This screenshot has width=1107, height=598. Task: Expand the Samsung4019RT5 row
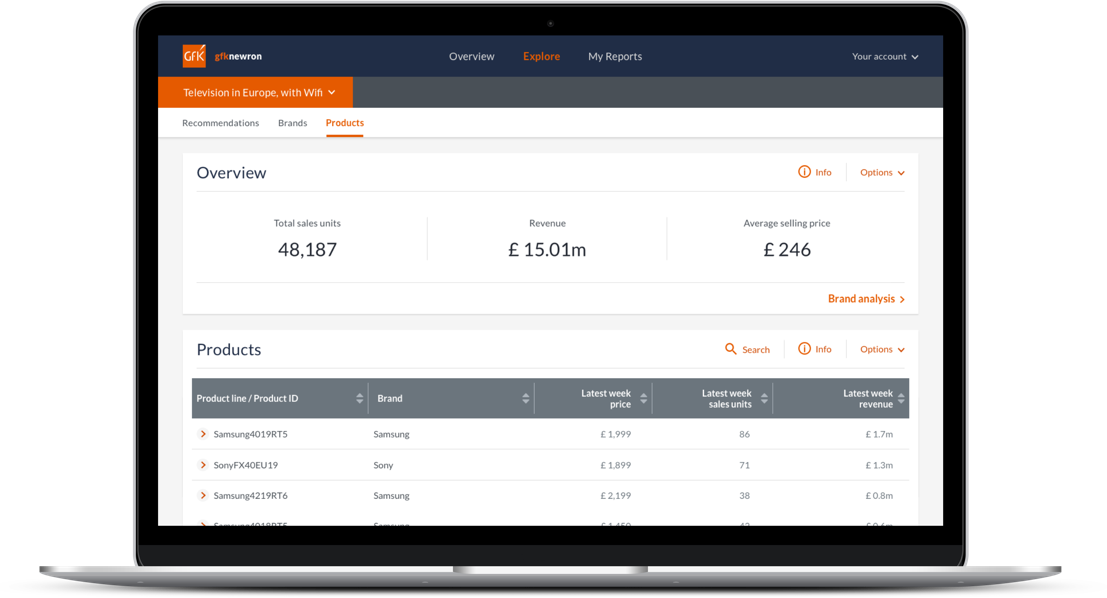203,434
